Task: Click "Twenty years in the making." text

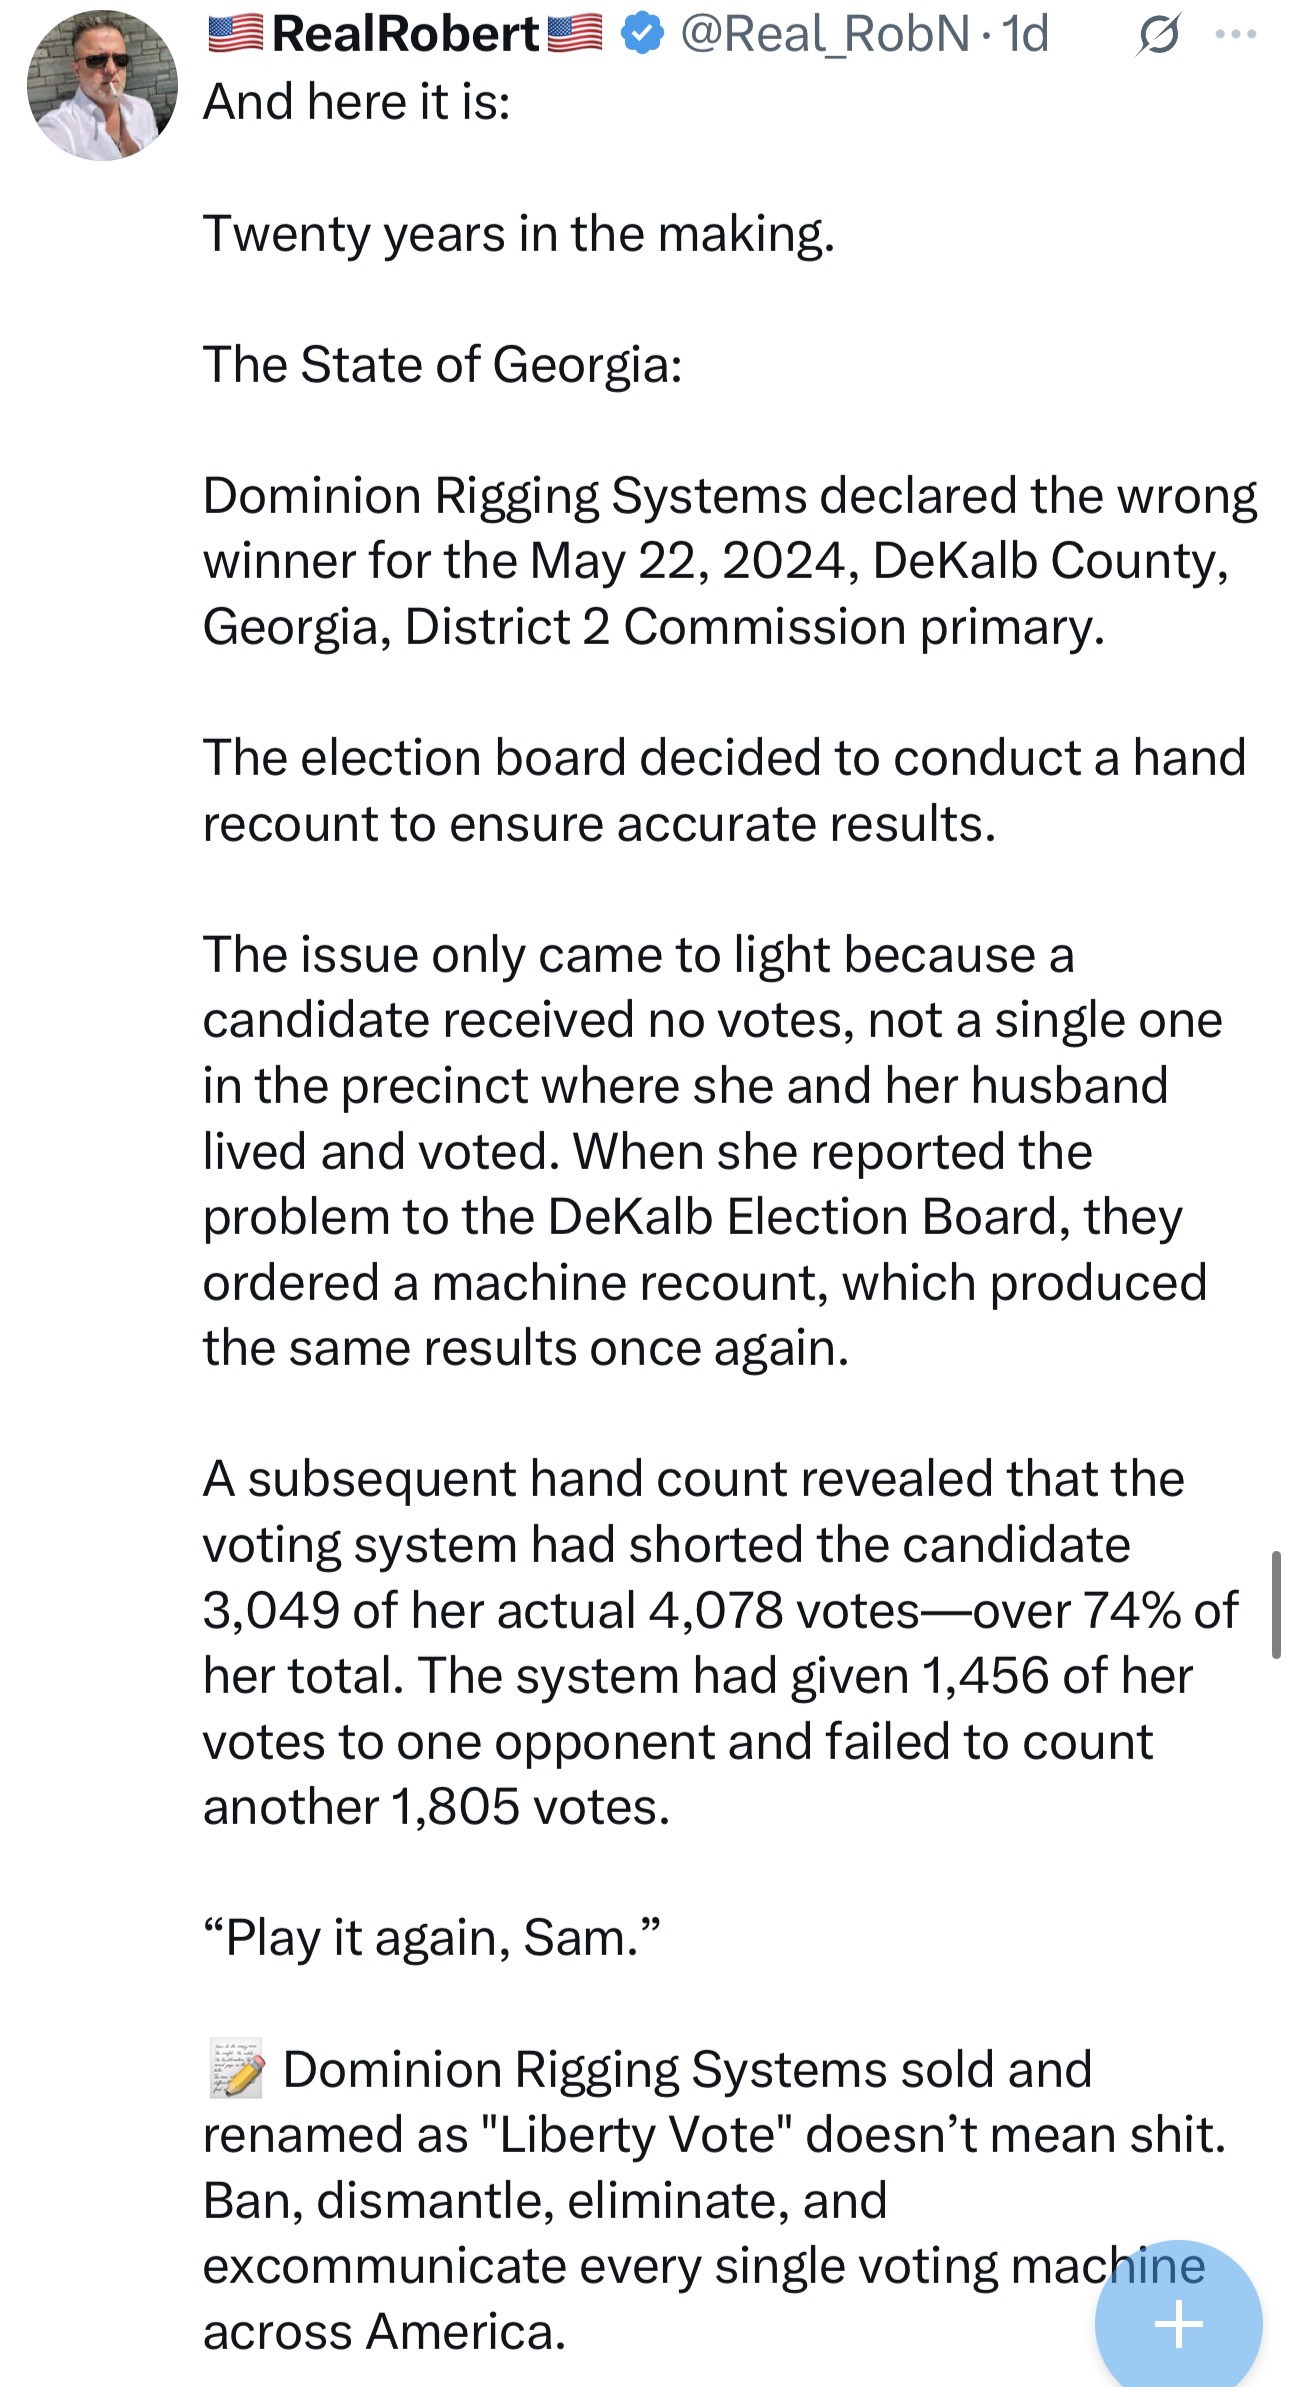Action: coord(518,234)
